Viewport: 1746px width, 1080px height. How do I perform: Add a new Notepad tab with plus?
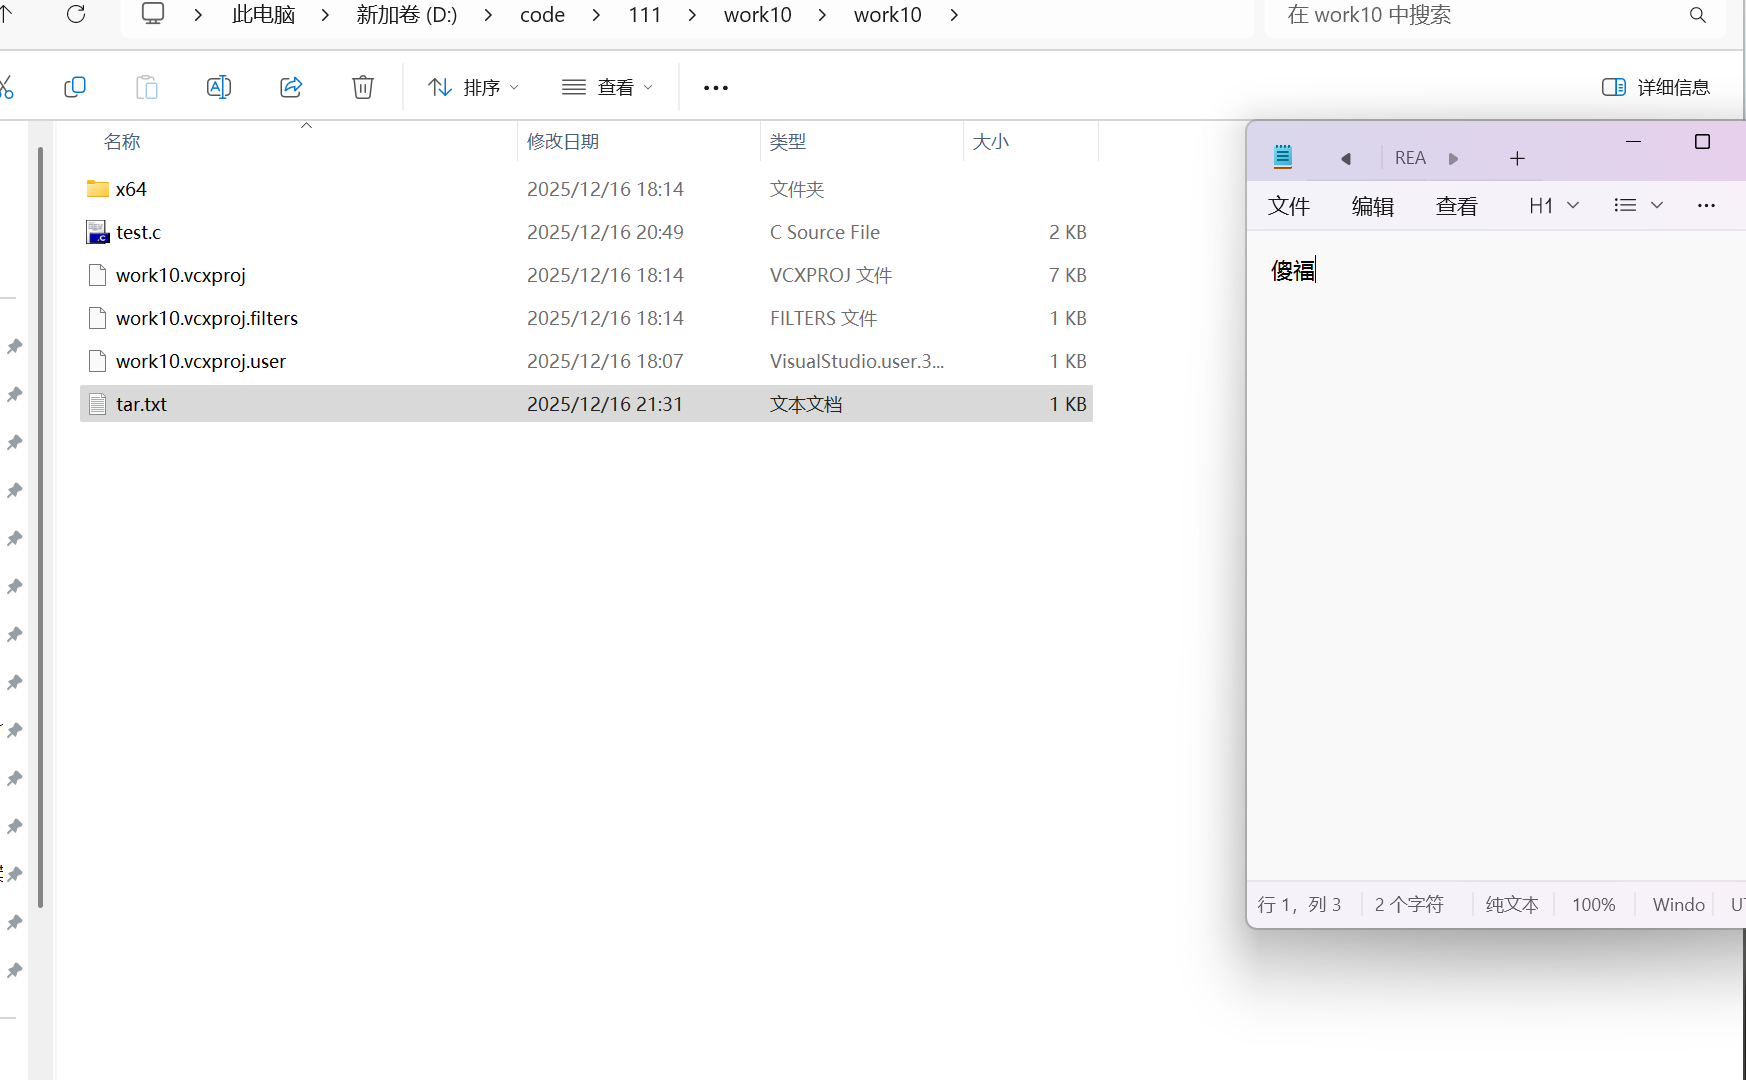(1517, 158)
